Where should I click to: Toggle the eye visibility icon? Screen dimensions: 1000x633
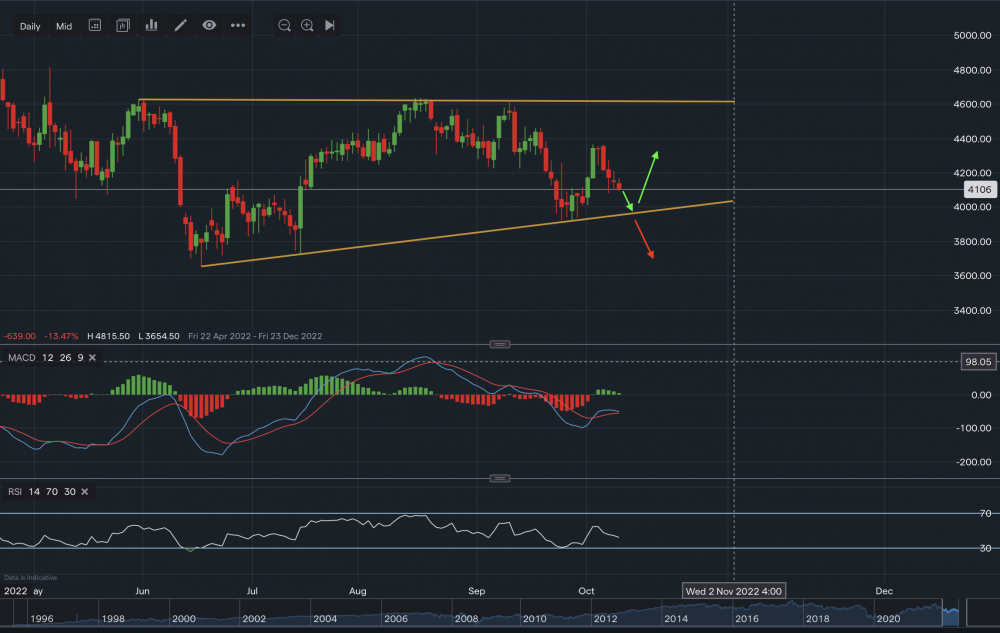click(x=209, y=25)
